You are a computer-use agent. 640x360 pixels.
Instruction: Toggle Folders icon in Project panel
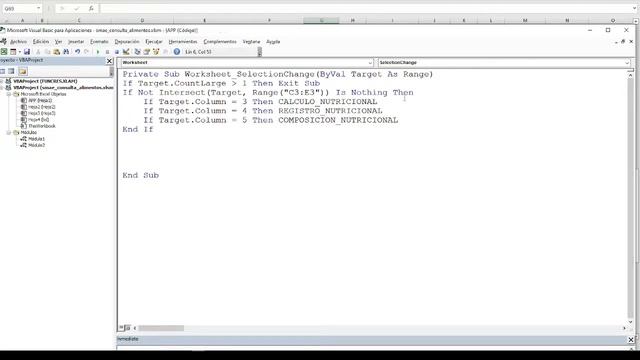23,71
